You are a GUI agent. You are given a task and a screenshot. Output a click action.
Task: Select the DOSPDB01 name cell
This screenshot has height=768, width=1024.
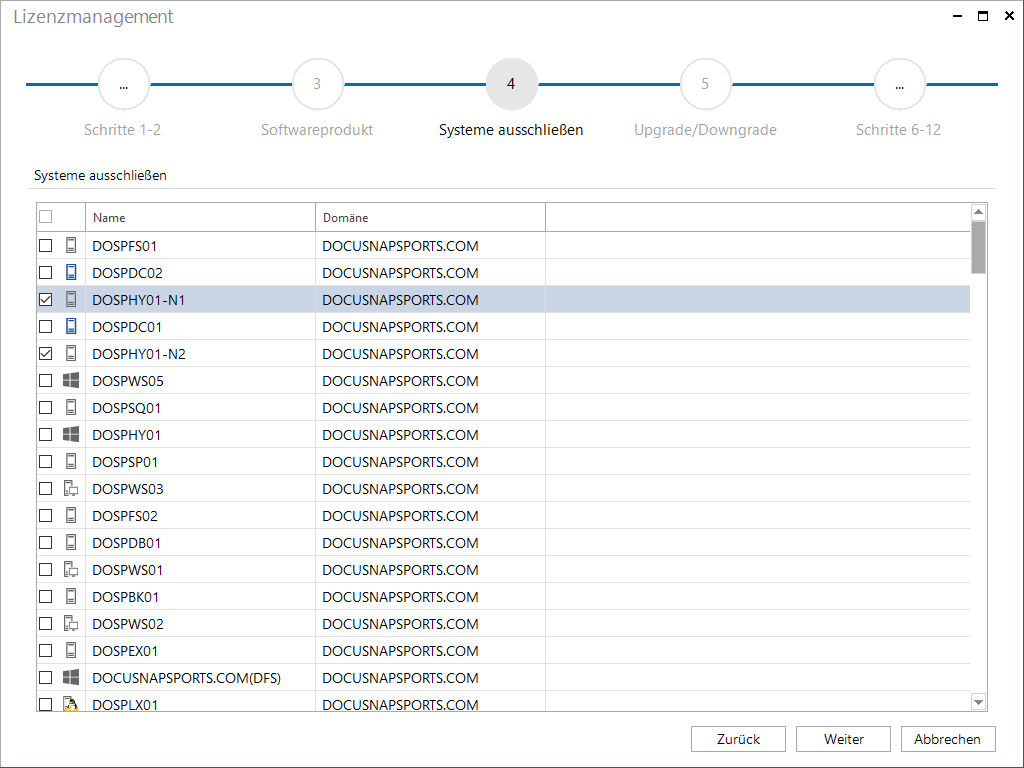click(x=200, y=543)
